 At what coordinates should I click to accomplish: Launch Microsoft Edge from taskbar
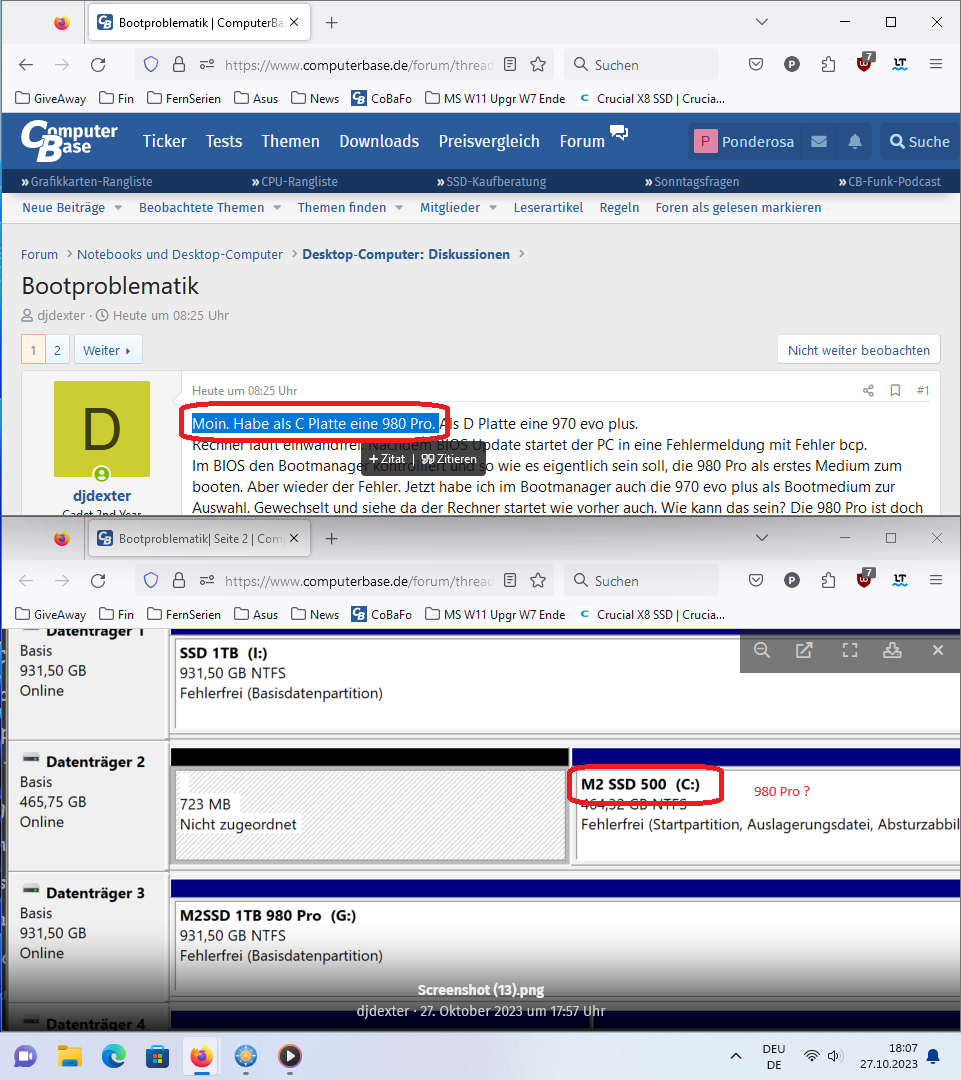[114, 1056]
